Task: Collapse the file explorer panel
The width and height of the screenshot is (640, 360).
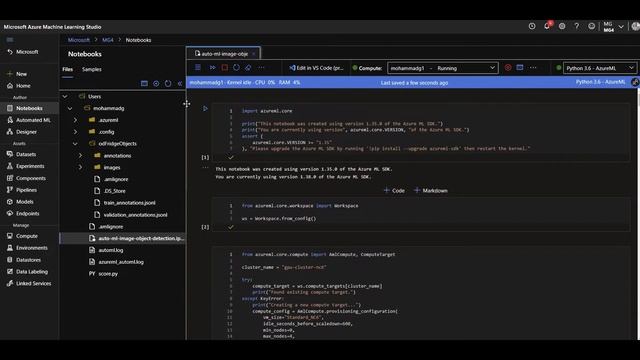Action: pyautogui.click(x=180, y=83)
